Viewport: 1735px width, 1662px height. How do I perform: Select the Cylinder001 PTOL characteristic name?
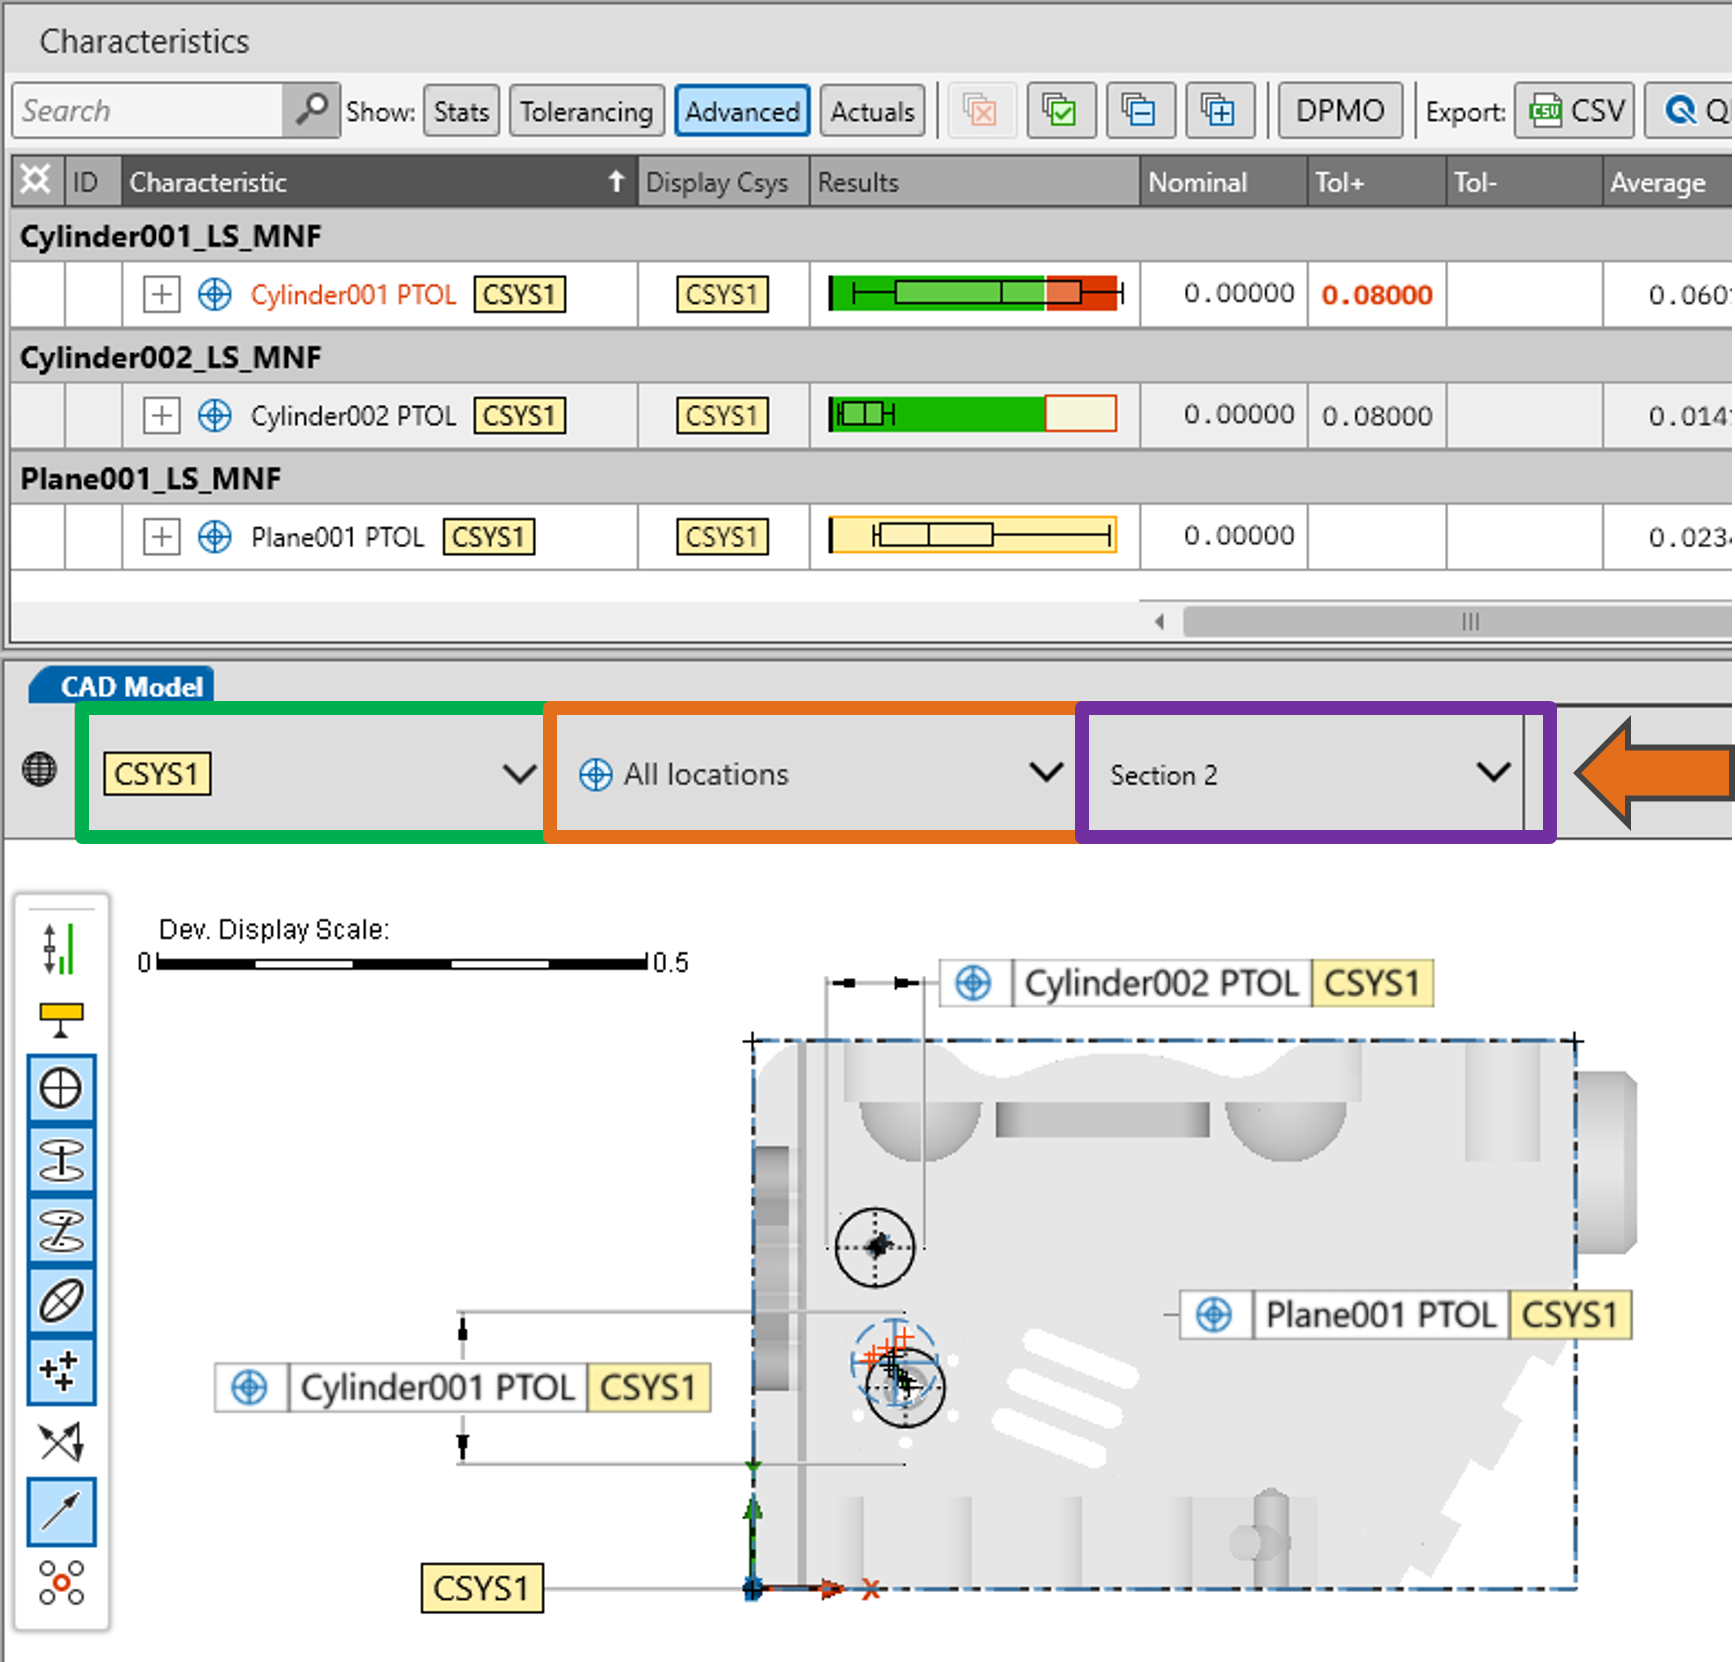pyautogui.click(x=353, y=295)
